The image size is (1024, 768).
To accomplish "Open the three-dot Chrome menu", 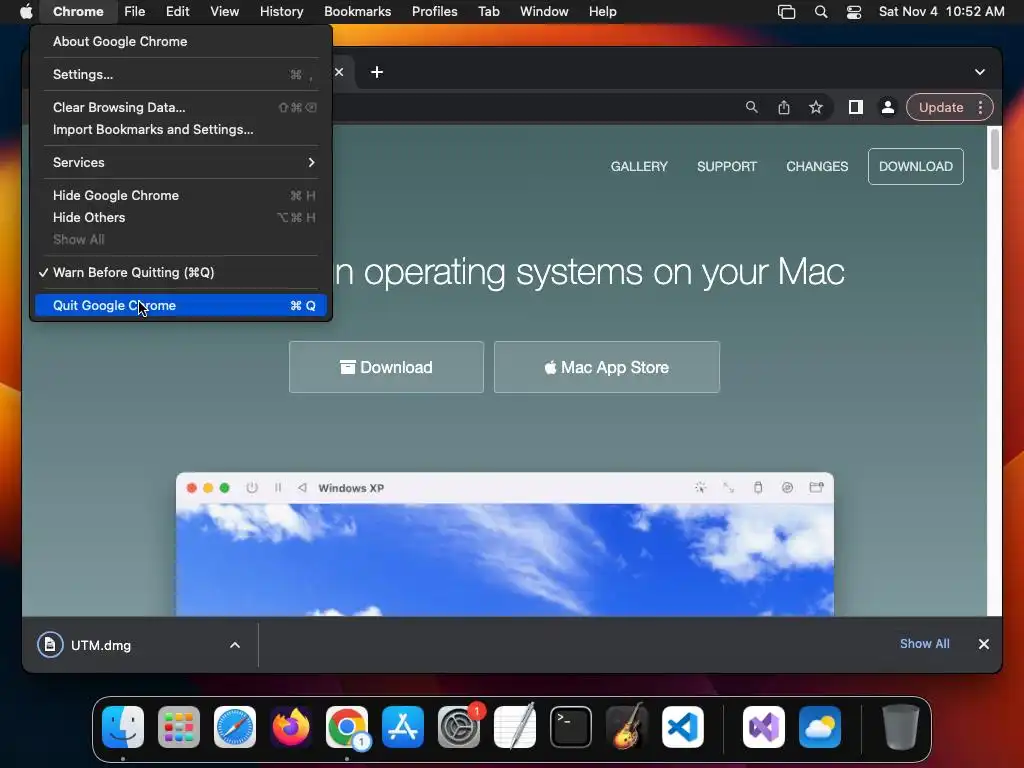I will 980,107.
